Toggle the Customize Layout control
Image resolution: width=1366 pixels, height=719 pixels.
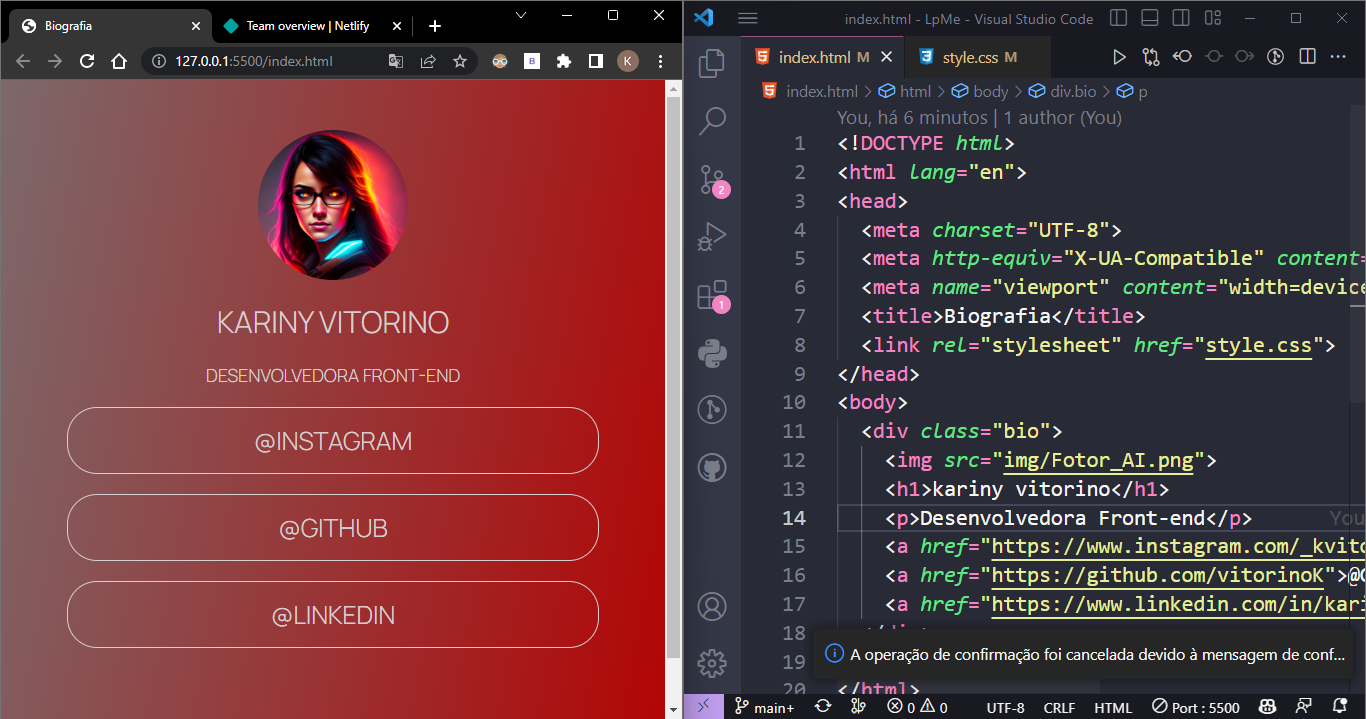pyautogui.click(x=1212, y=18)
